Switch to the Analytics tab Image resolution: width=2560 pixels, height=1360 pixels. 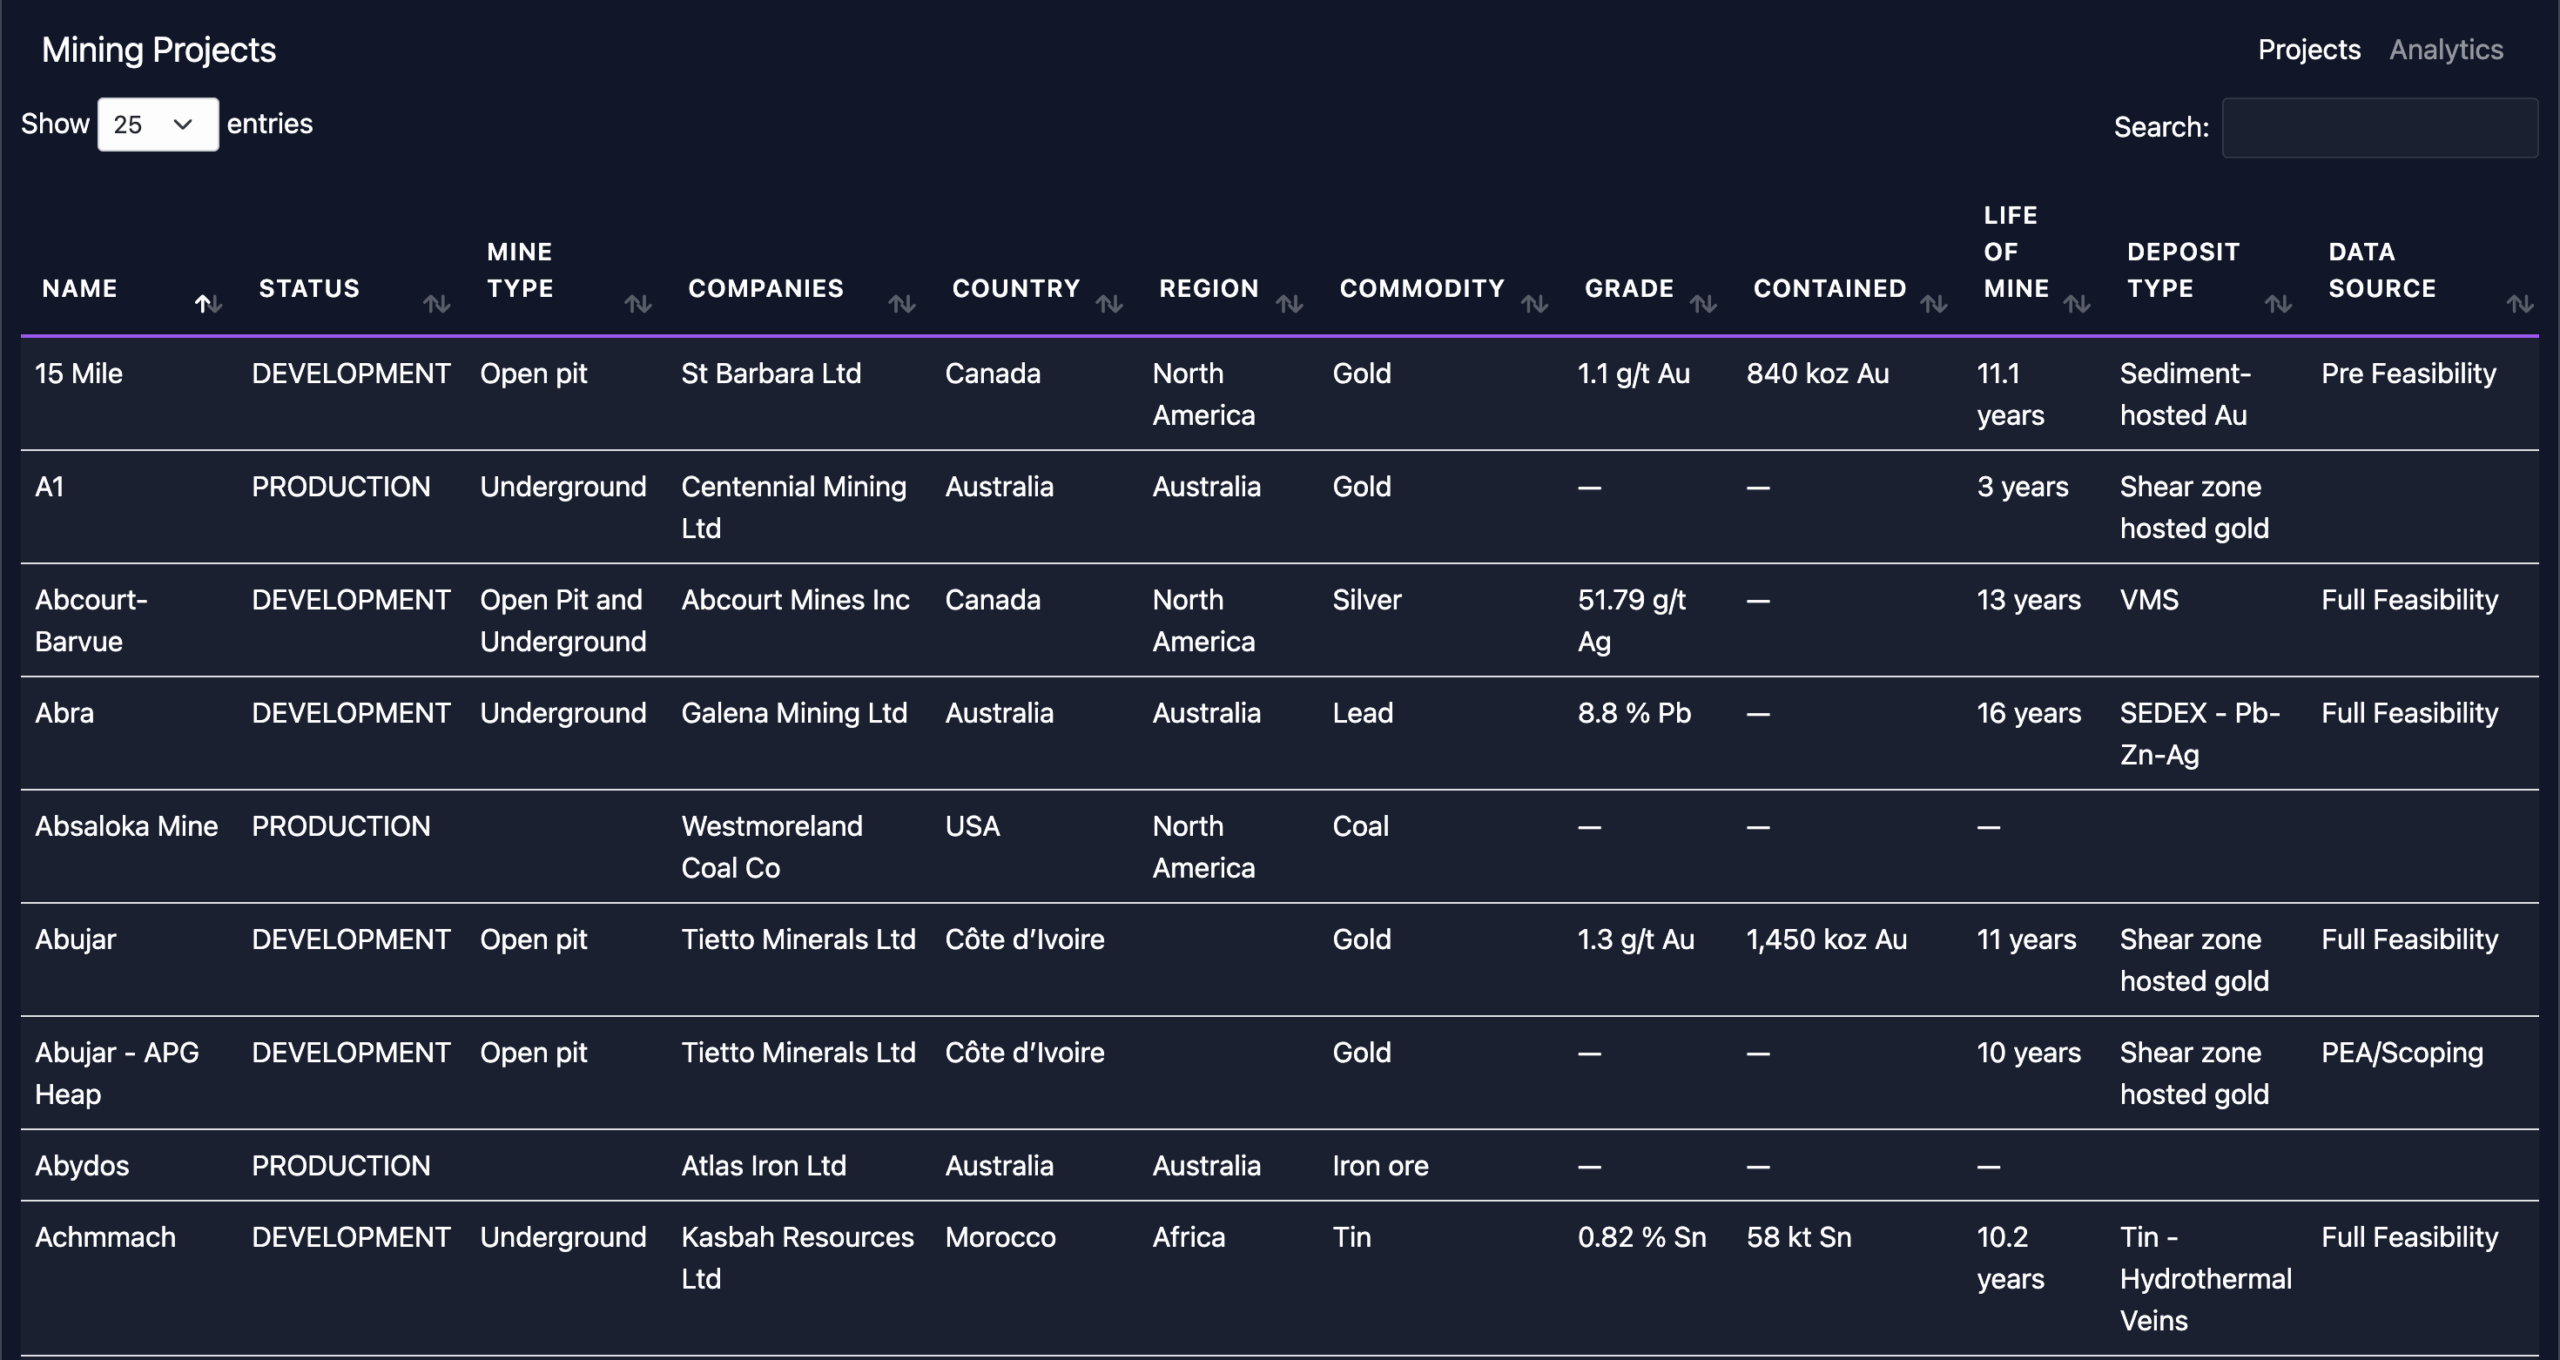[2446, 50]
